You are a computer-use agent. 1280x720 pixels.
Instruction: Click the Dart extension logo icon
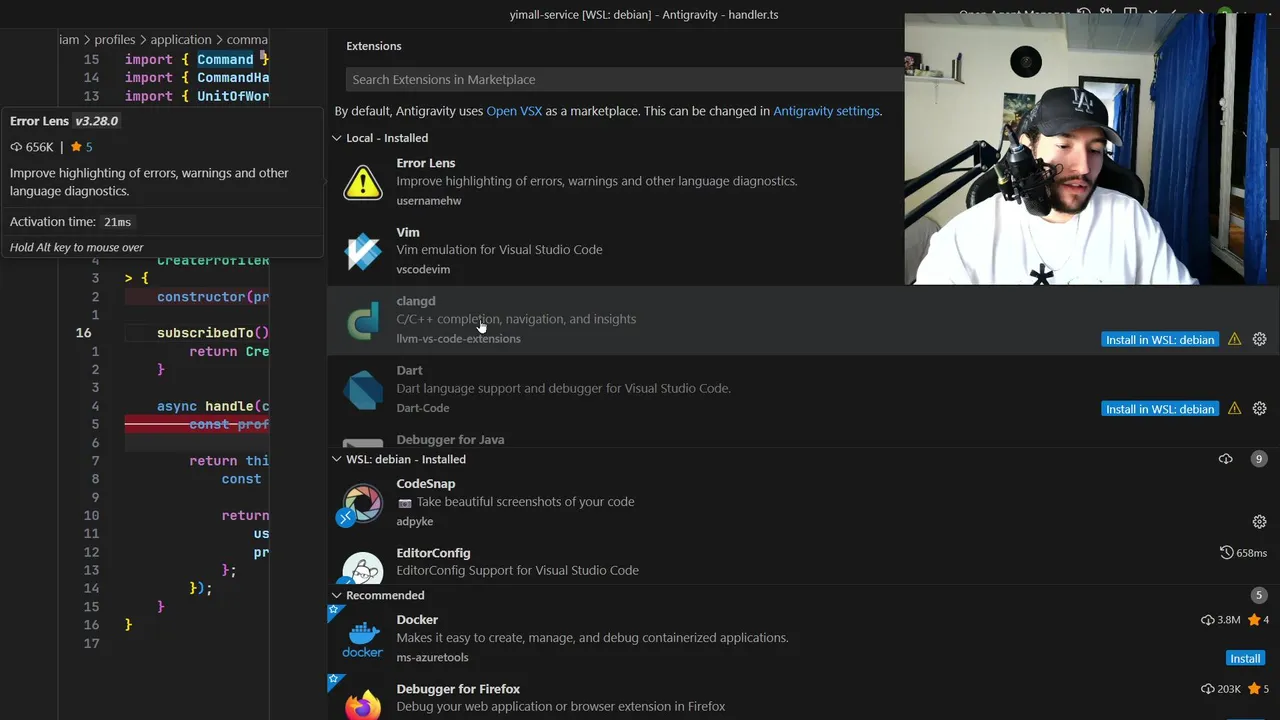363,390
